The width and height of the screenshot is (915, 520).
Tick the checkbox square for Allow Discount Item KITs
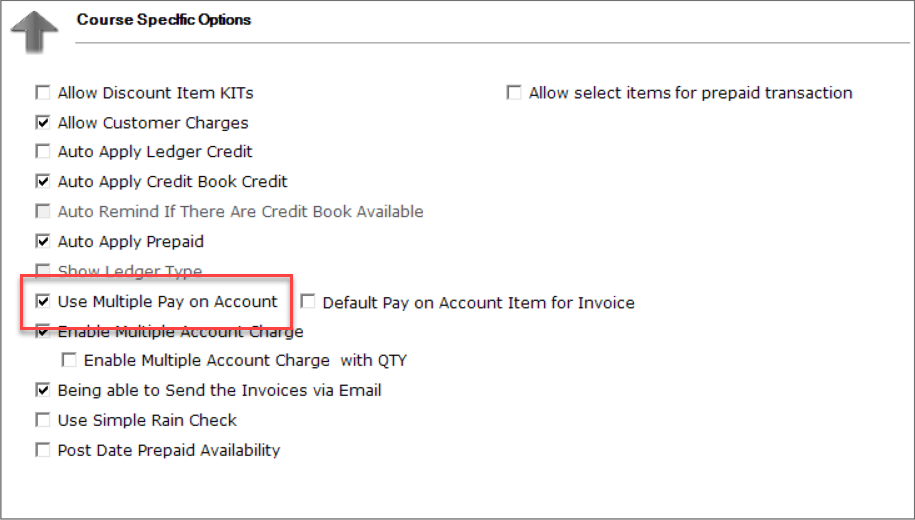click(x=43, y=93)
